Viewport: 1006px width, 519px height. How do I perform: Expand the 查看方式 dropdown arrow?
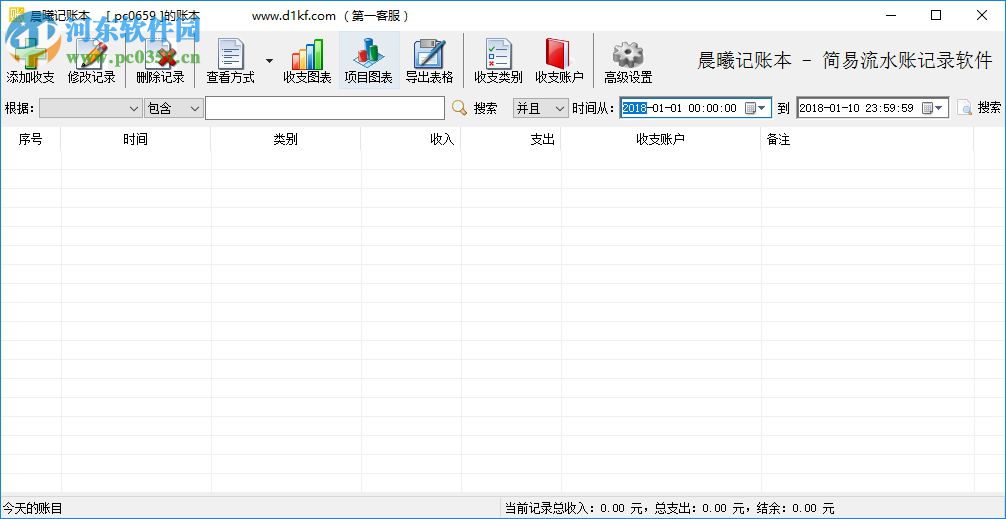pos(269,61)
